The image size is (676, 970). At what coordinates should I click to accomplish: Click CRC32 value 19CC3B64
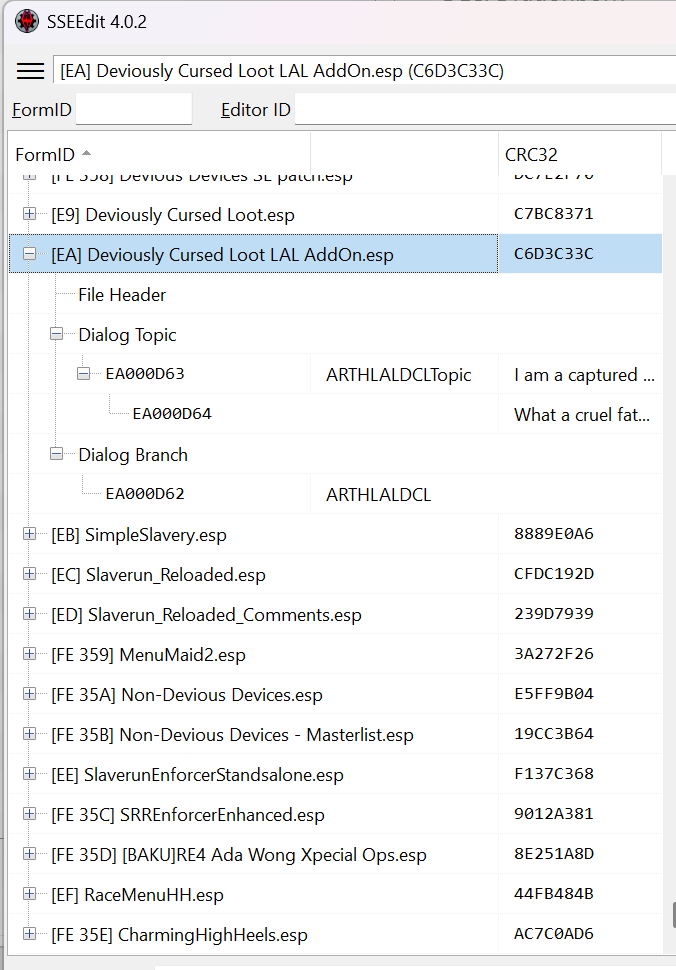554,733
